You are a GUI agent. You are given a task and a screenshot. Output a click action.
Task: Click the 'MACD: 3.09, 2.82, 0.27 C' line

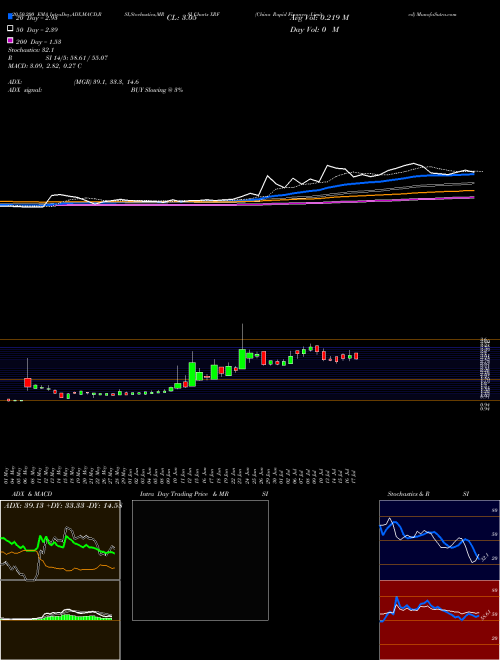(x=45, y=66)
